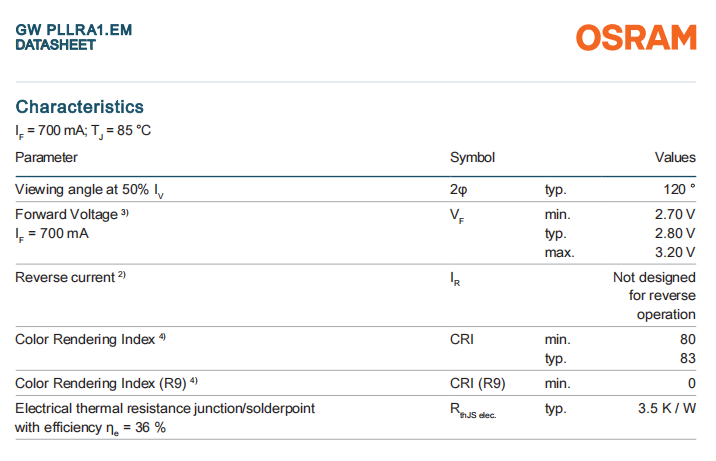This screenshot has height=461, width=716.
Task: Select the Electrical thermal resistance parameter text
Action: tap(166, 409)
